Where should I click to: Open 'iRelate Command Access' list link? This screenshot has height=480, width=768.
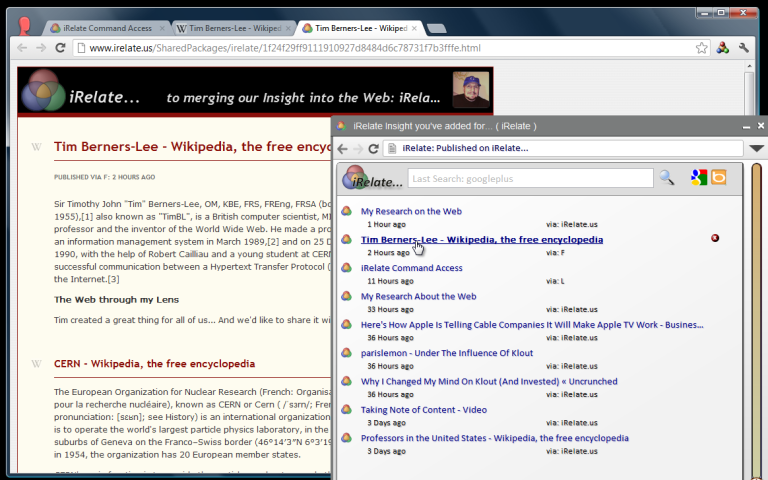pos(411,268)
